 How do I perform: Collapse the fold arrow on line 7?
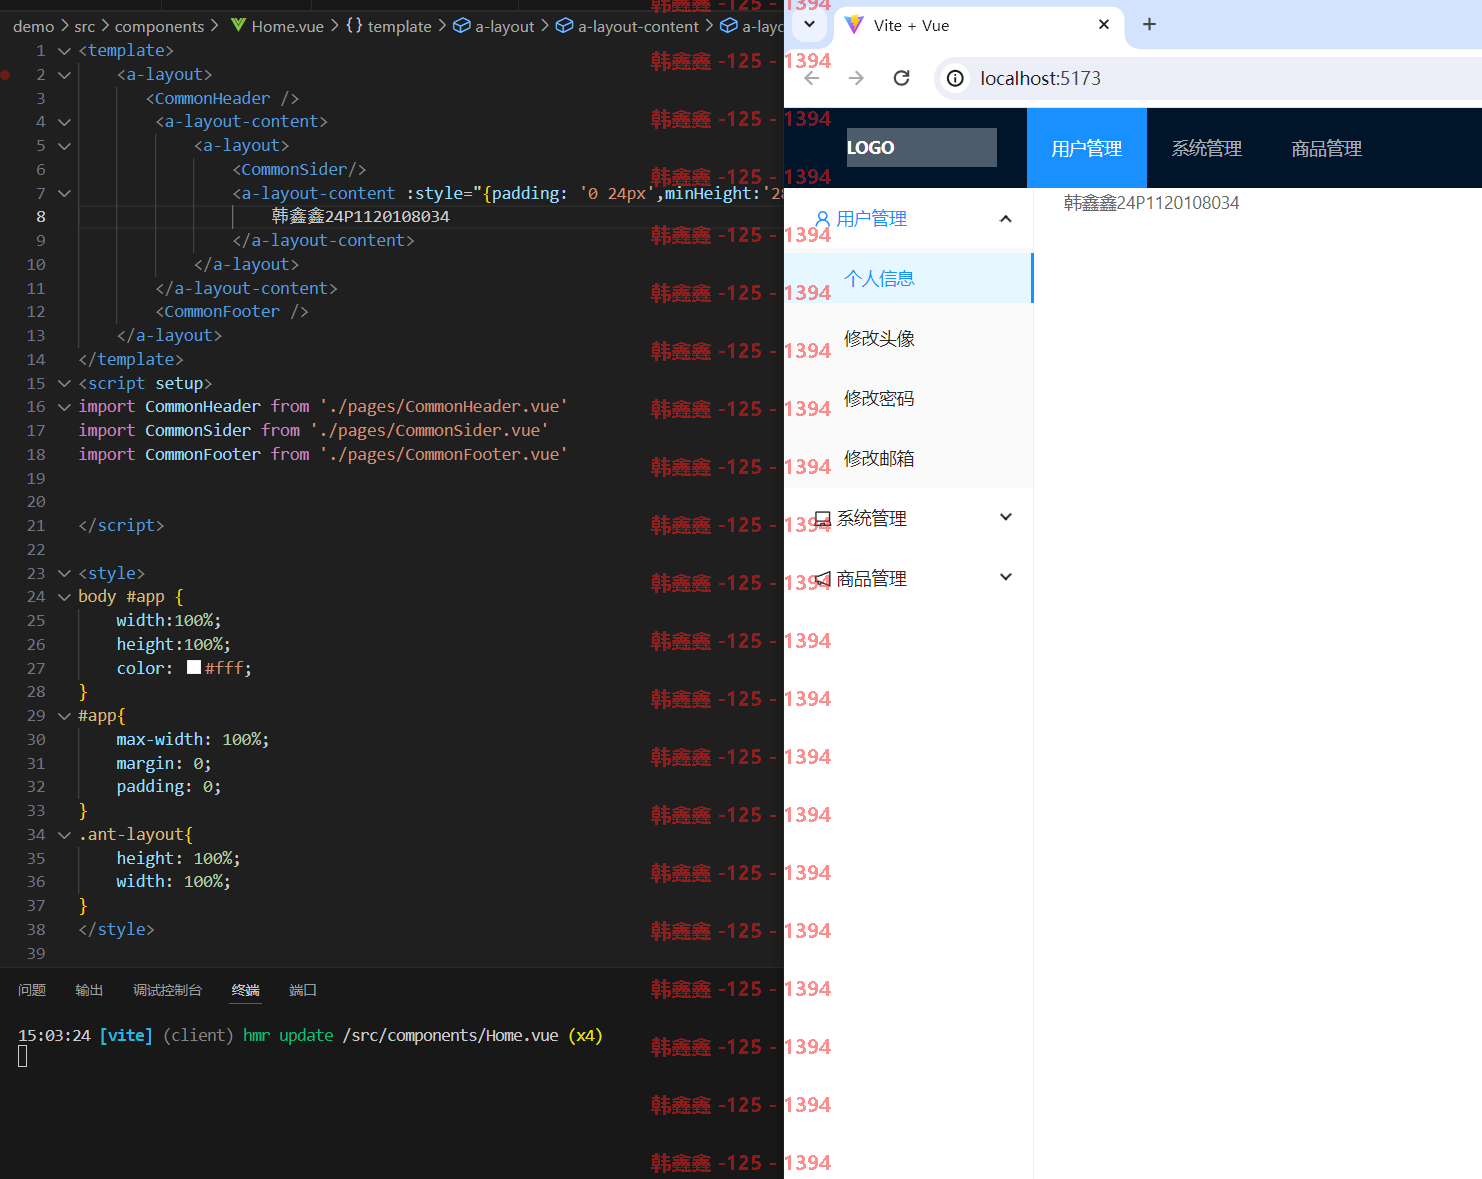[64, 194]
